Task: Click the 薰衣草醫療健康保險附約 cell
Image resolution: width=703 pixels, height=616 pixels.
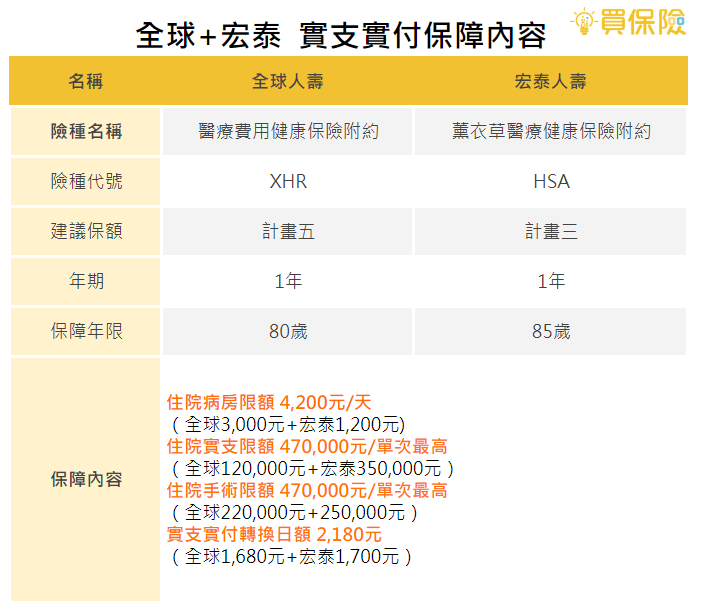Action: coord(550,131)
